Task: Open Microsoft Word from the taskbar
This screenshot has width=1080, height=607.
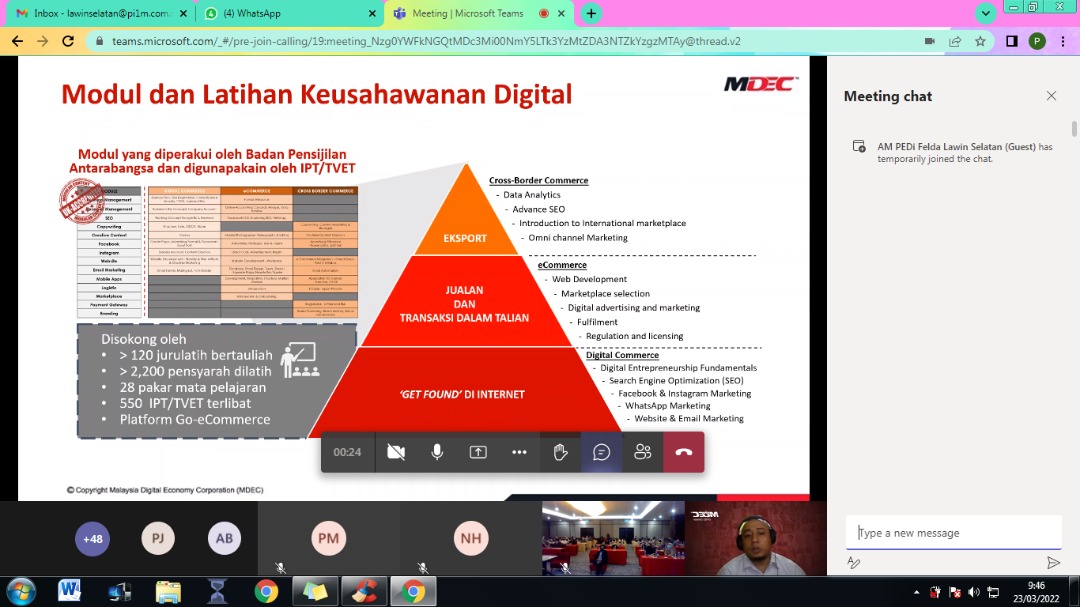Action: (x=69, y=591)
